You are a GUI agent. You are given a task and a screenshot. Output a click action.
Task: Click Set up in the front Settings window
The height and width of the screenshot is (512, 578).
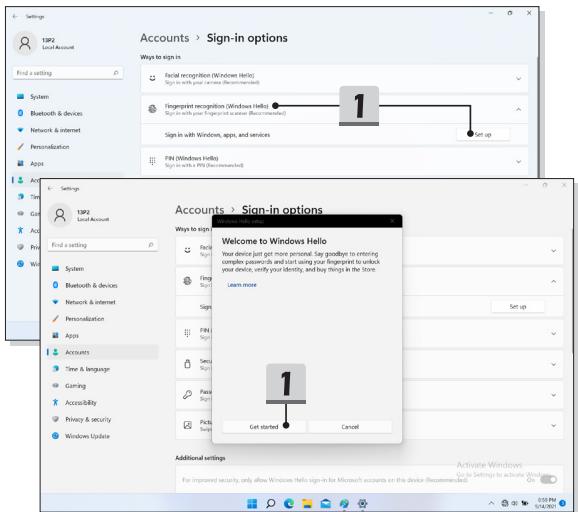click(x=518, y=306)
